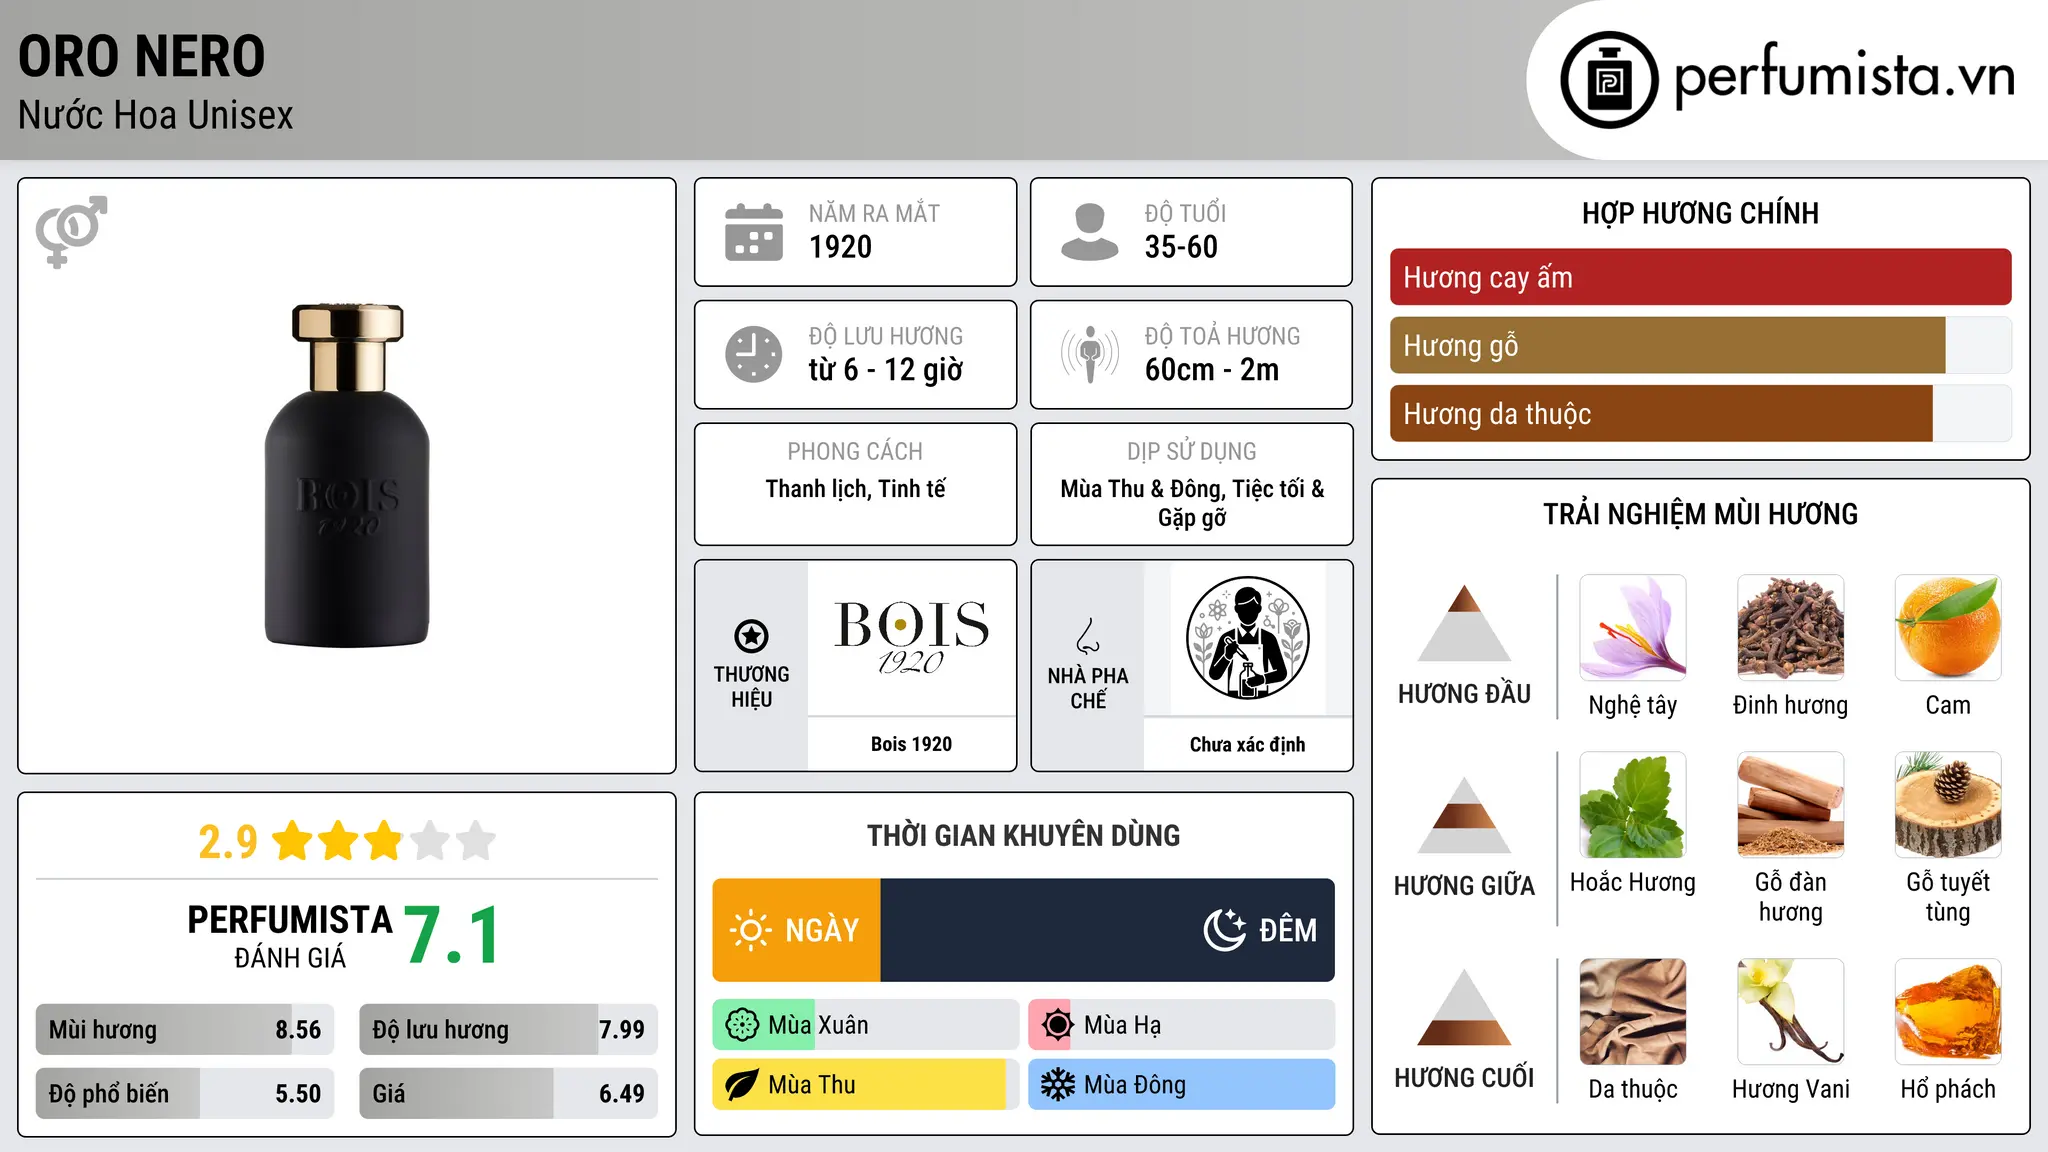Click the sun icon next to Ngày
The width and height of the screenshot is (2048, 1152).
(750, 930)
